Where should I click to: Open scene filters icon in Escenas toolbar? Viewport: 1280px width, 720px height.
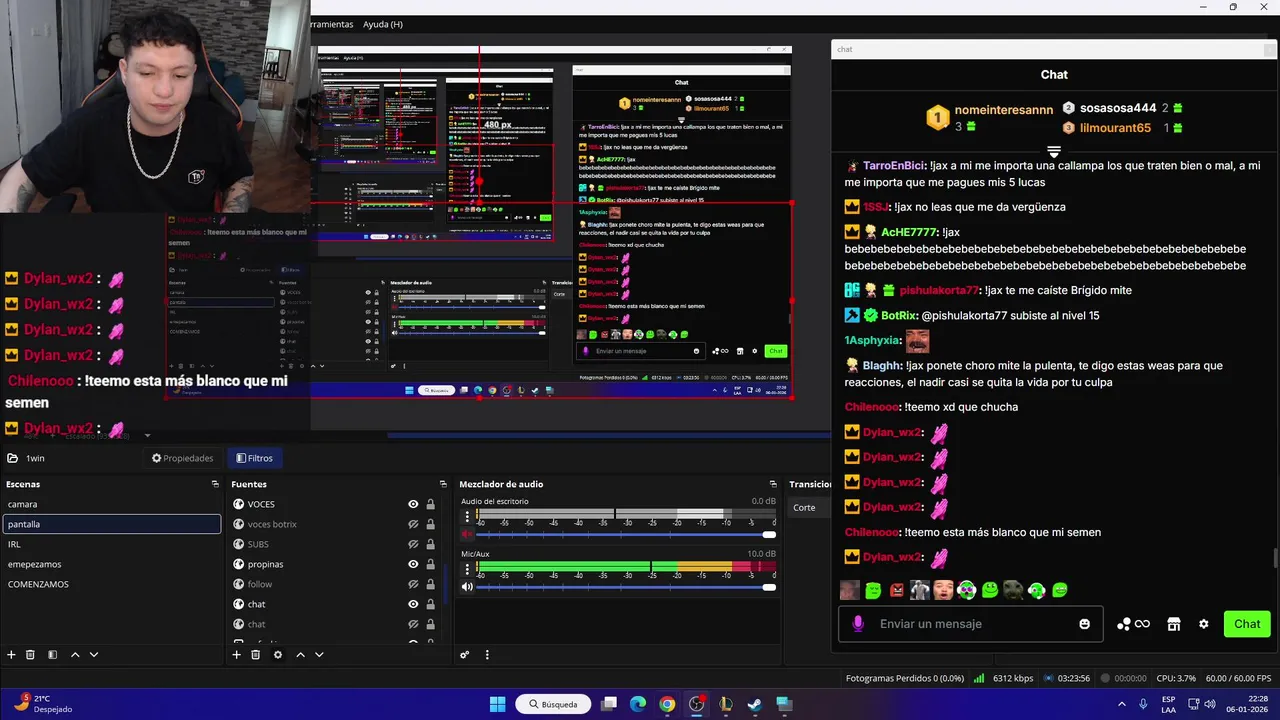(x=52, y=655)
